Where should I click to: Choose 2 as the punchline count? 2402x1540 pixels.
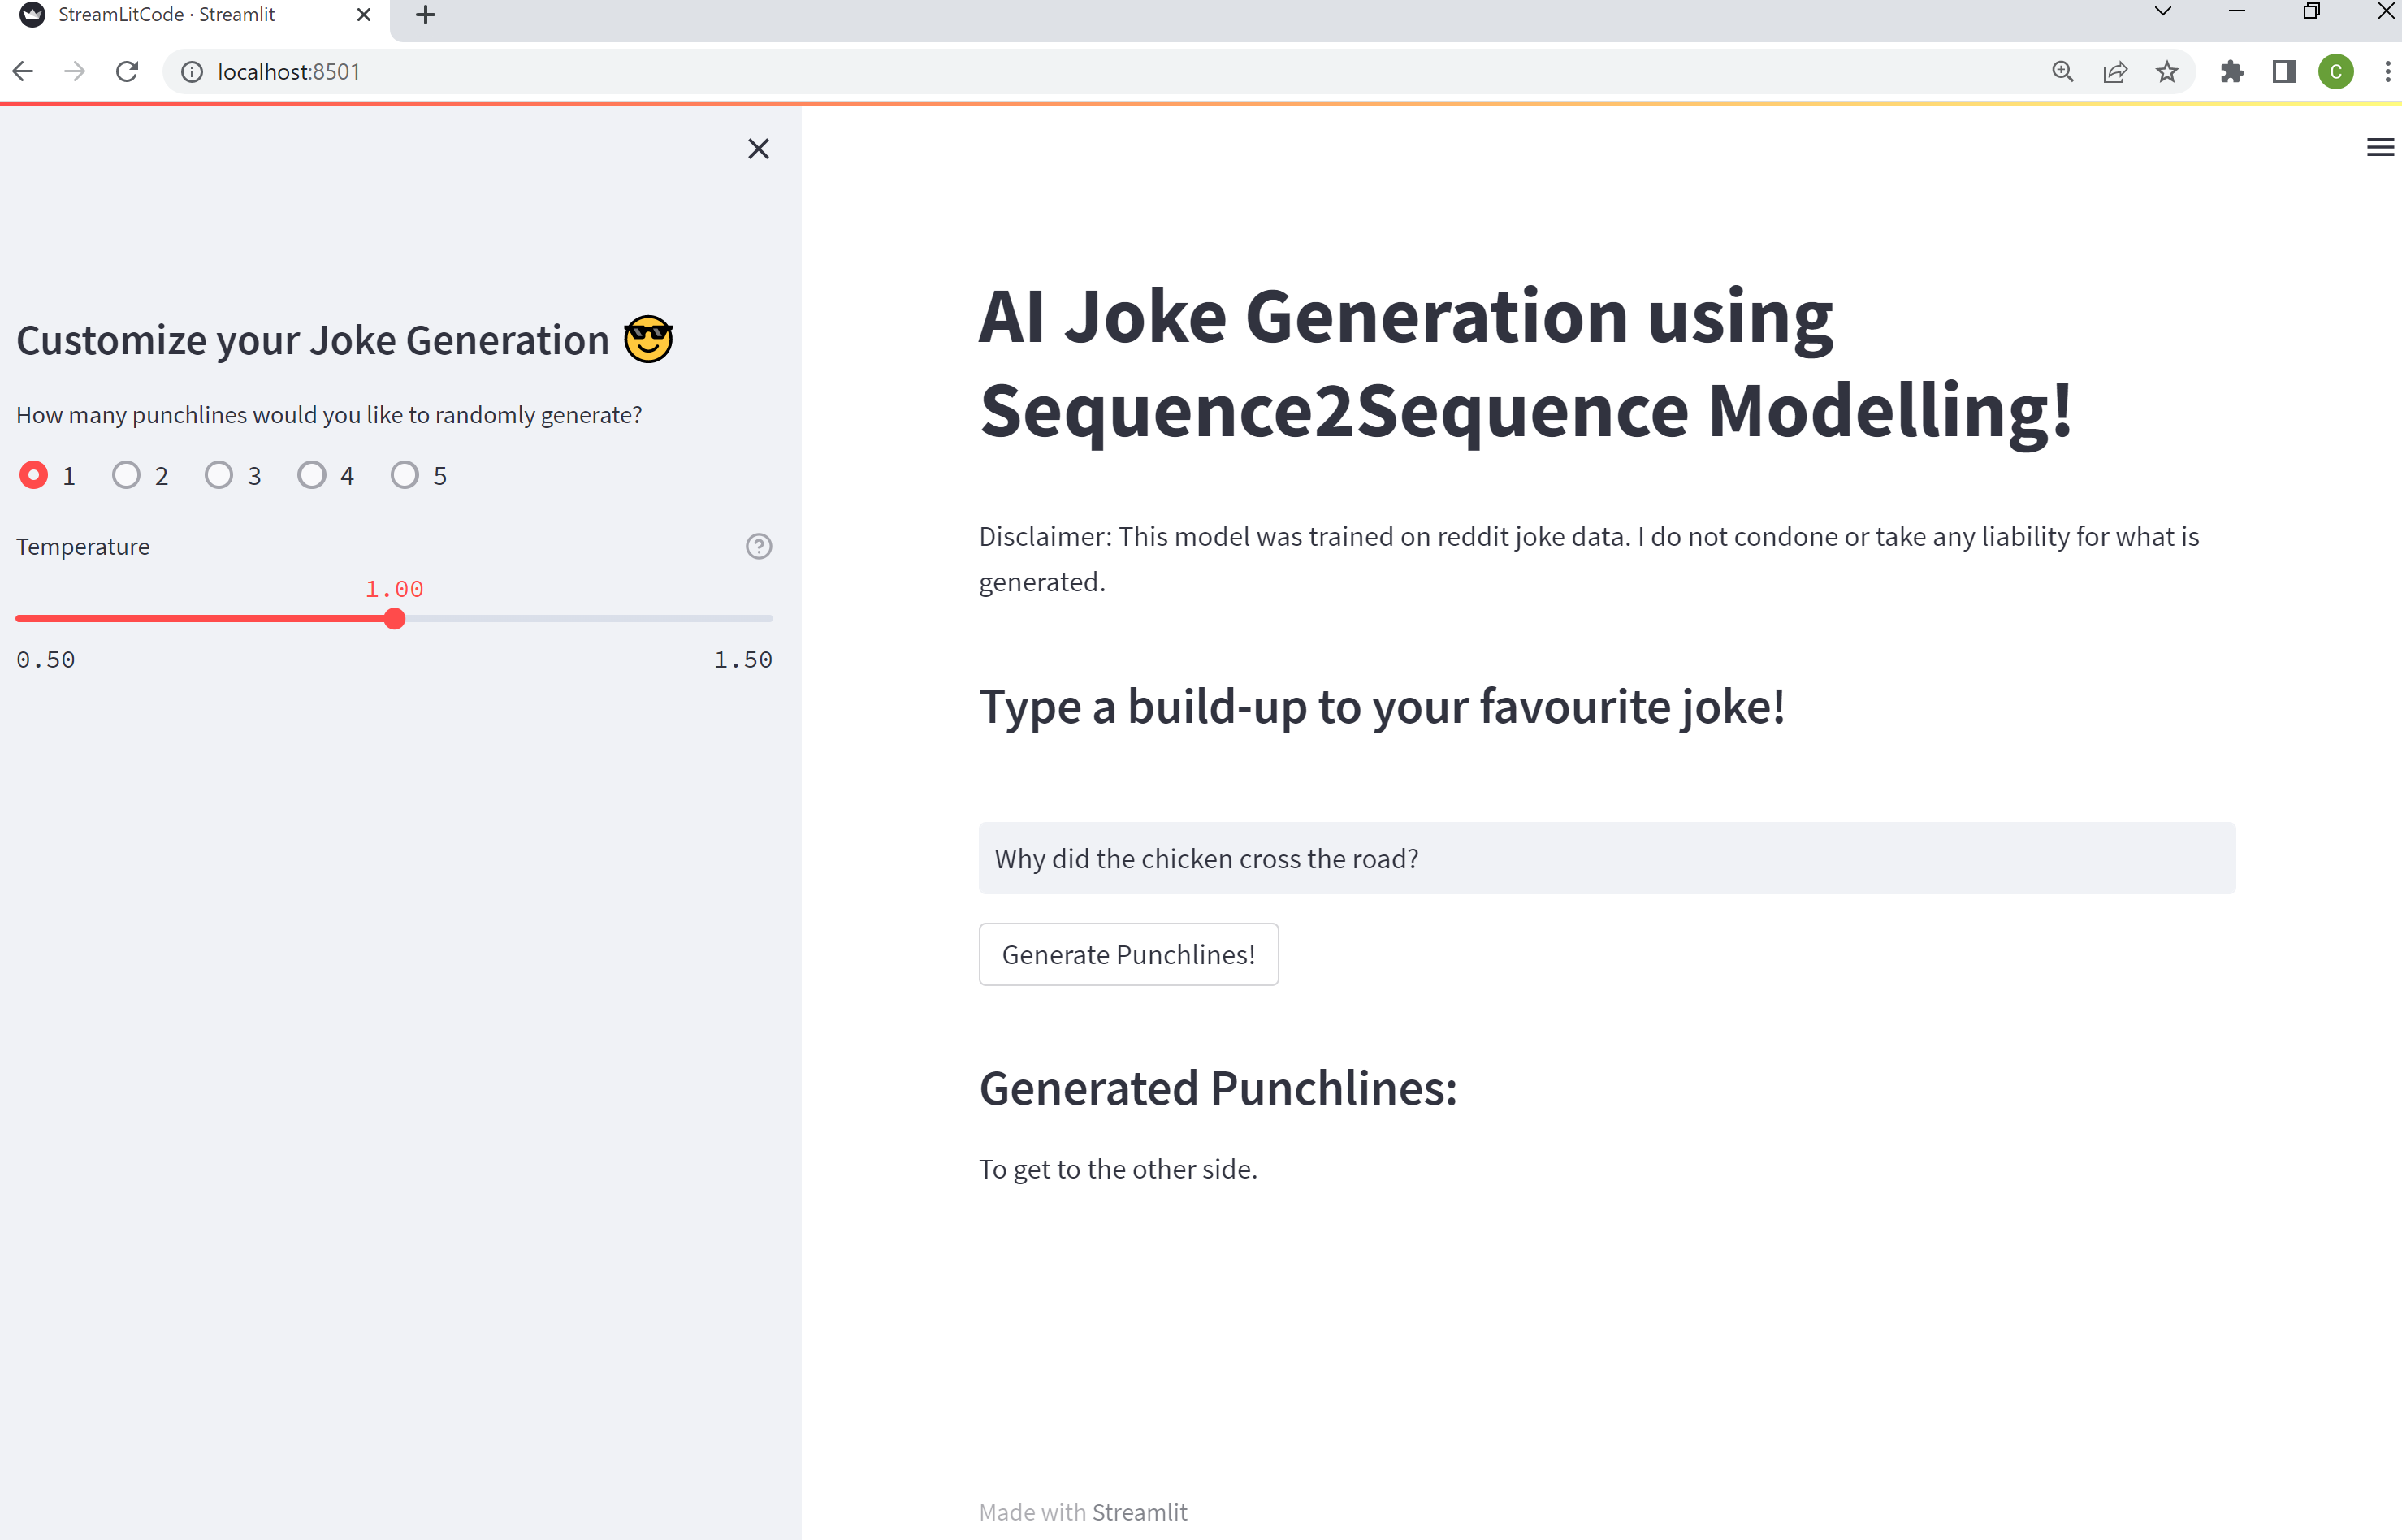tap(126, 475)
